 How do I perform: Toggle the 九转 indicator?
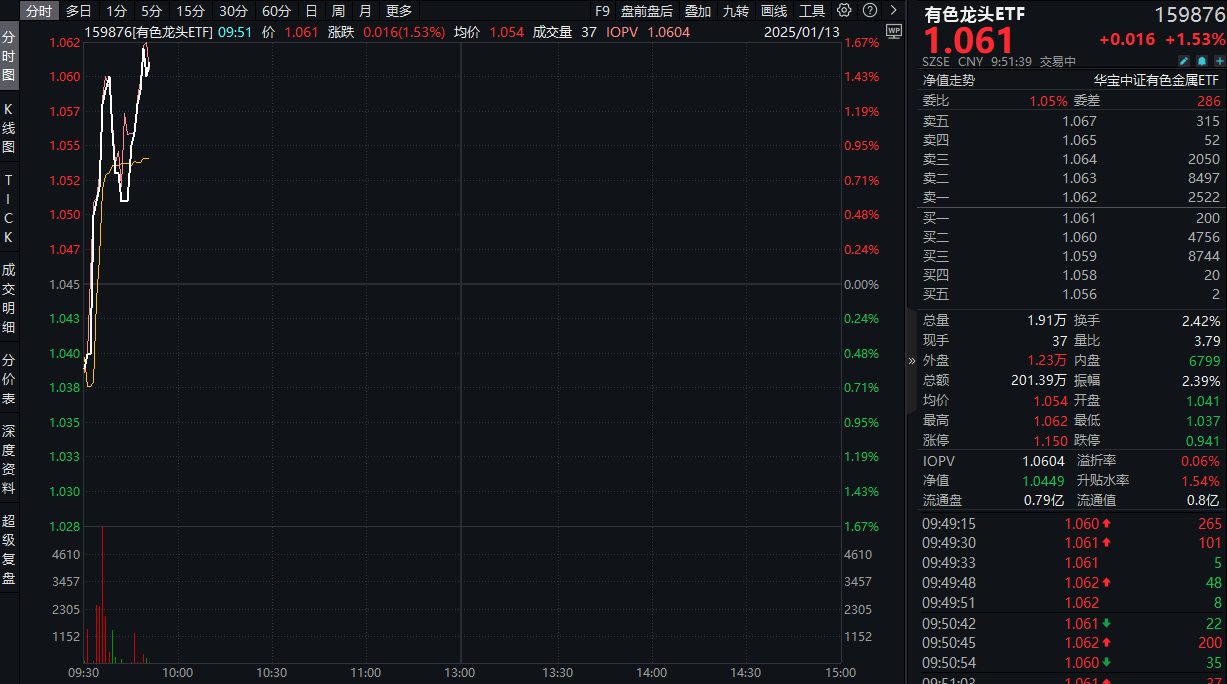pyautogui.click(x=735, y=11)
